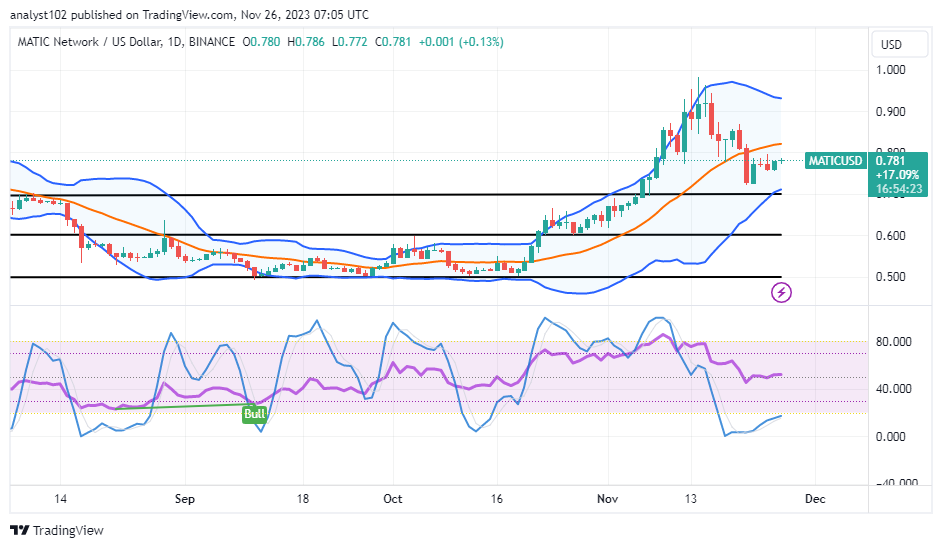Click the BINANCE exchange label
This screenshot has width=942, height=548.
(x=212, y=42)
